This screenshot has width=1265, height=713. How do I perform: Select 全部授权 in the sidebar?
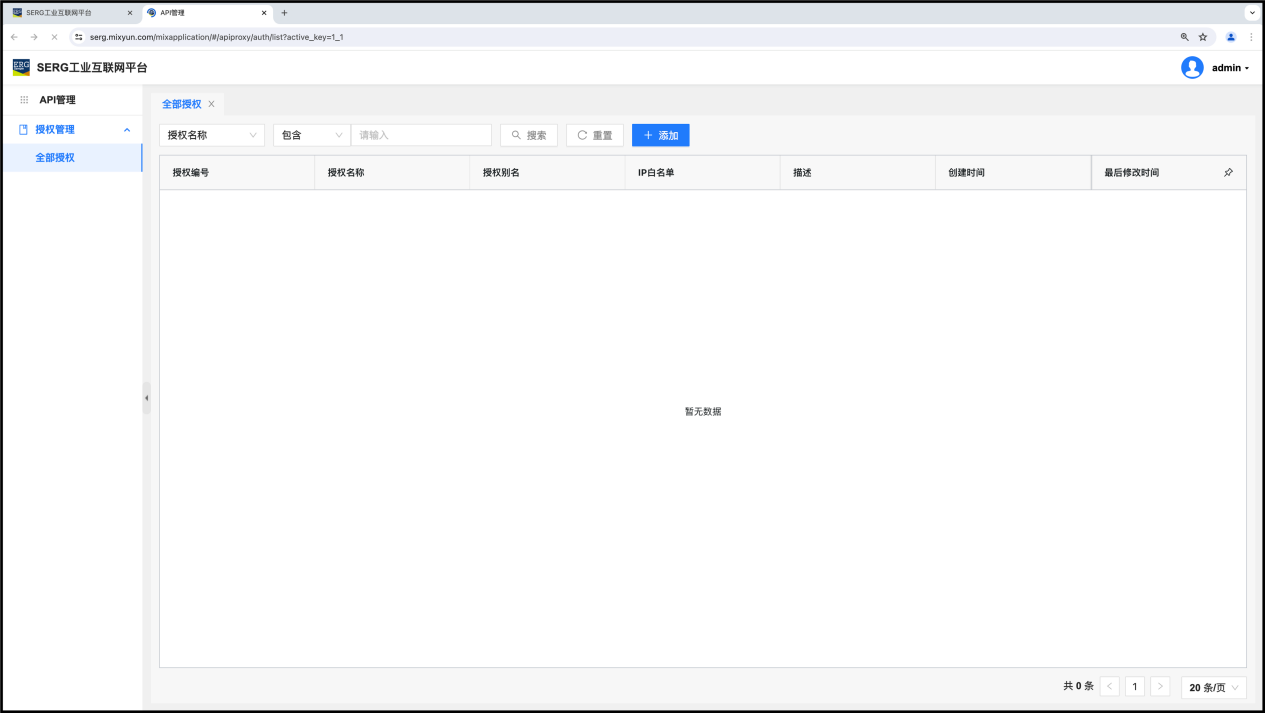[x=55, y=158]
